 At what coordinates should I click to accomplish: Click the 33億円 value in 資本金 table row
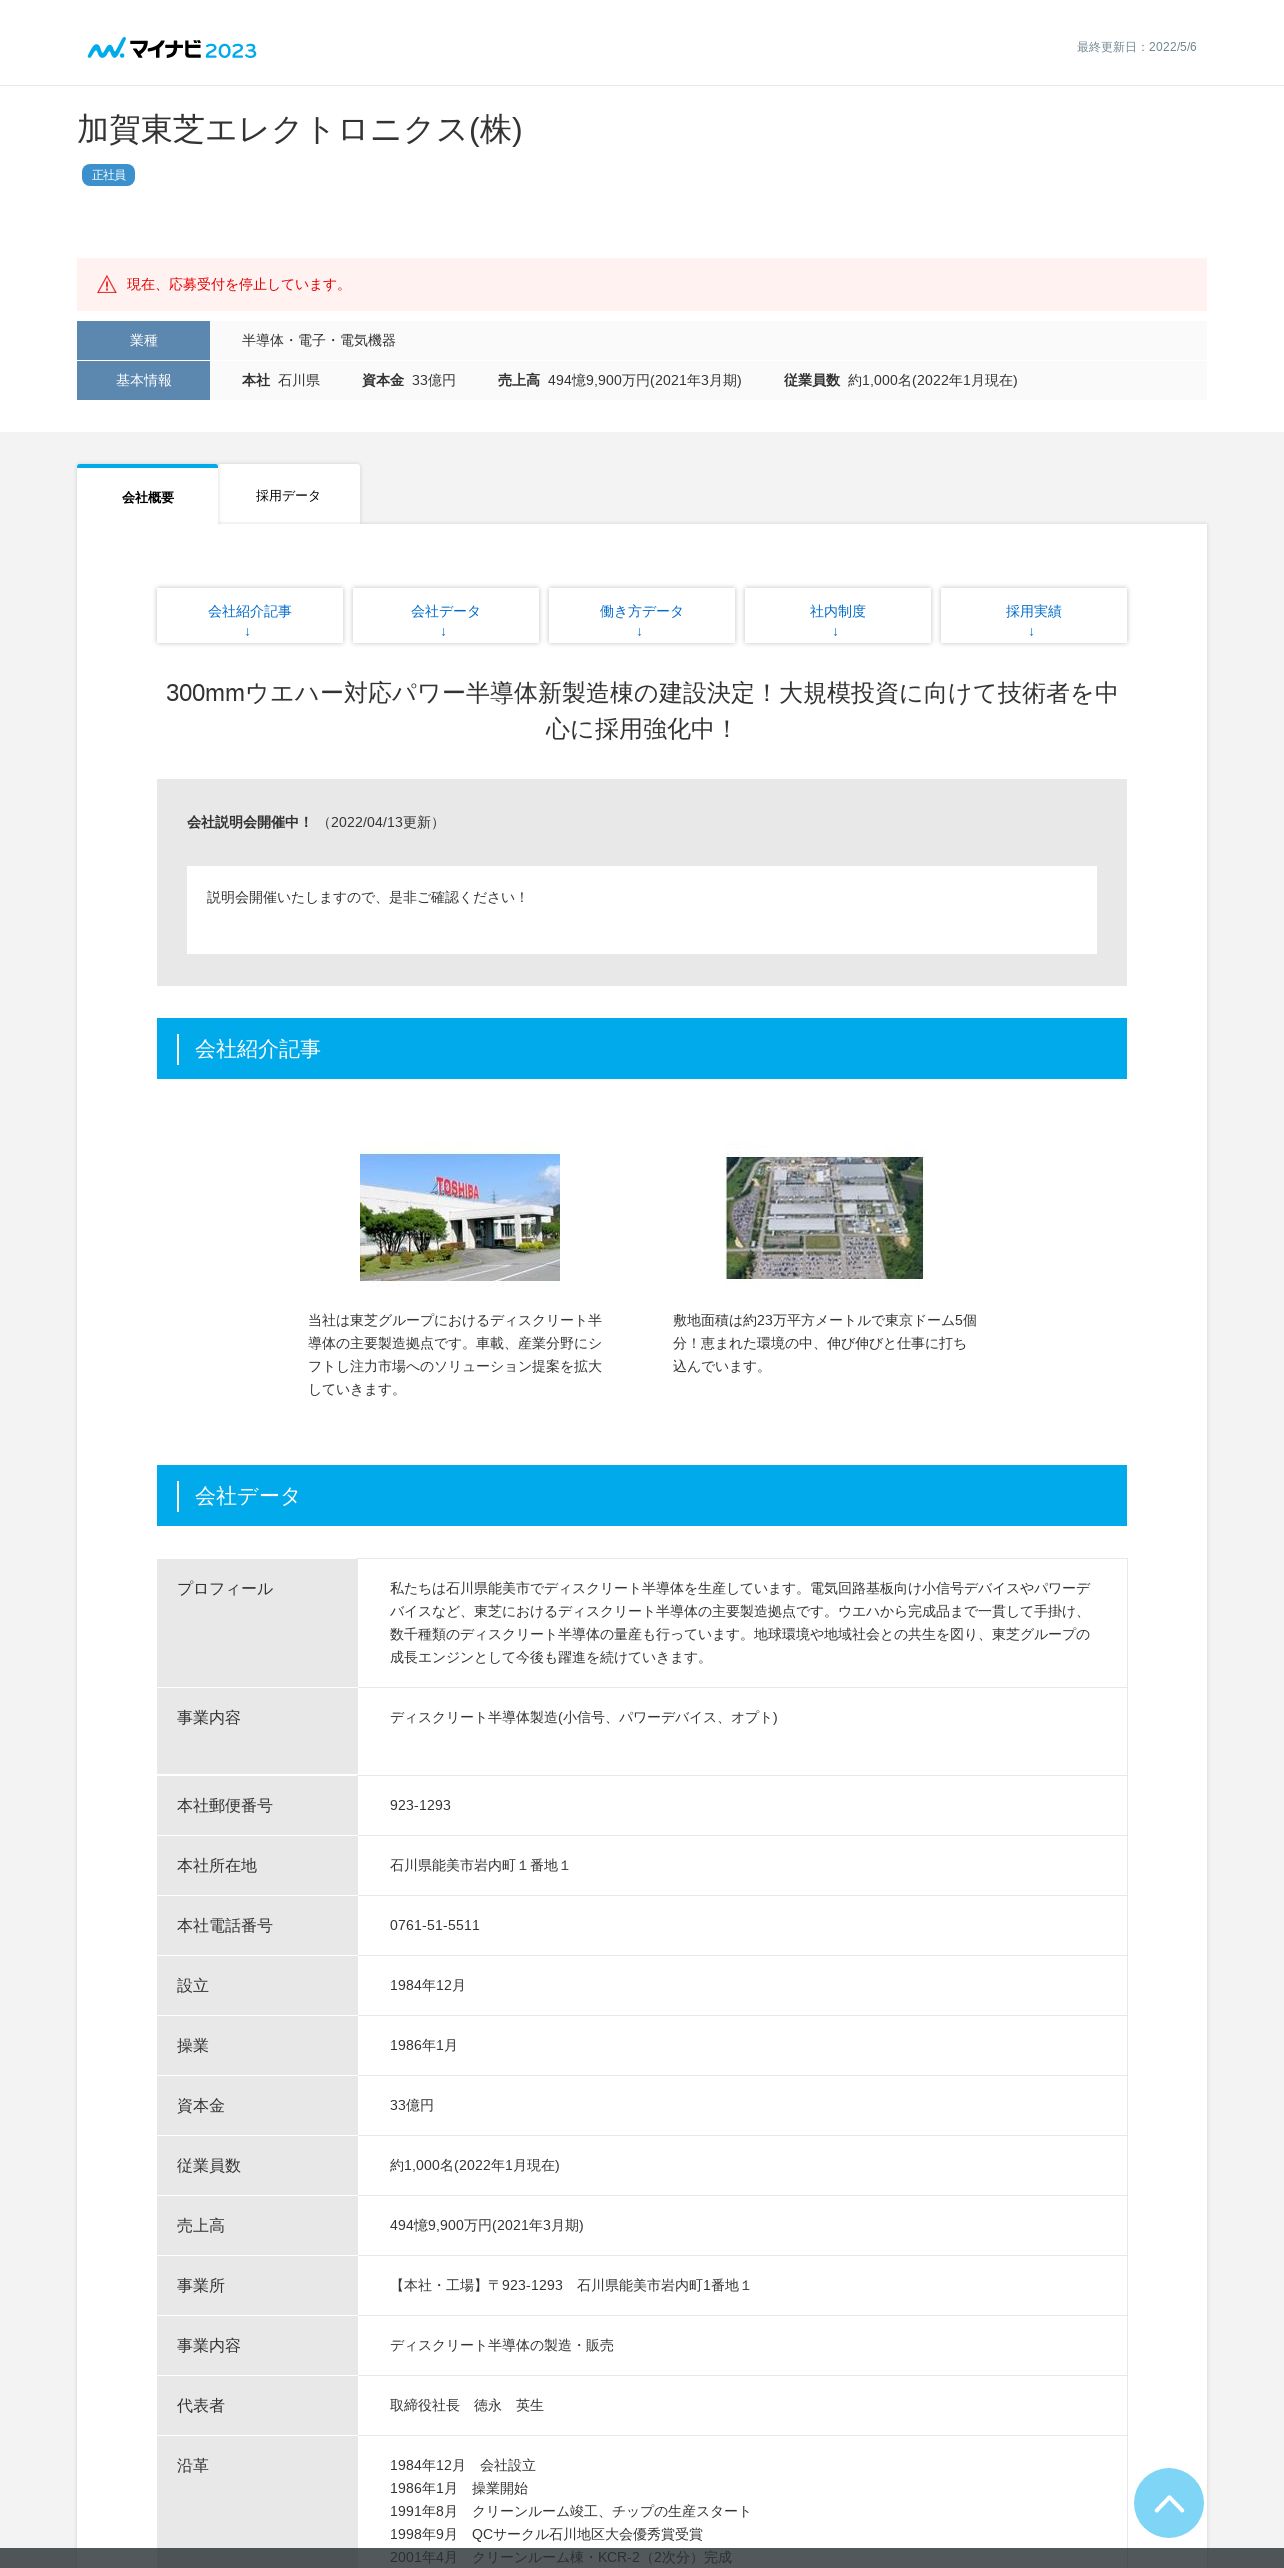(411, 2105)
